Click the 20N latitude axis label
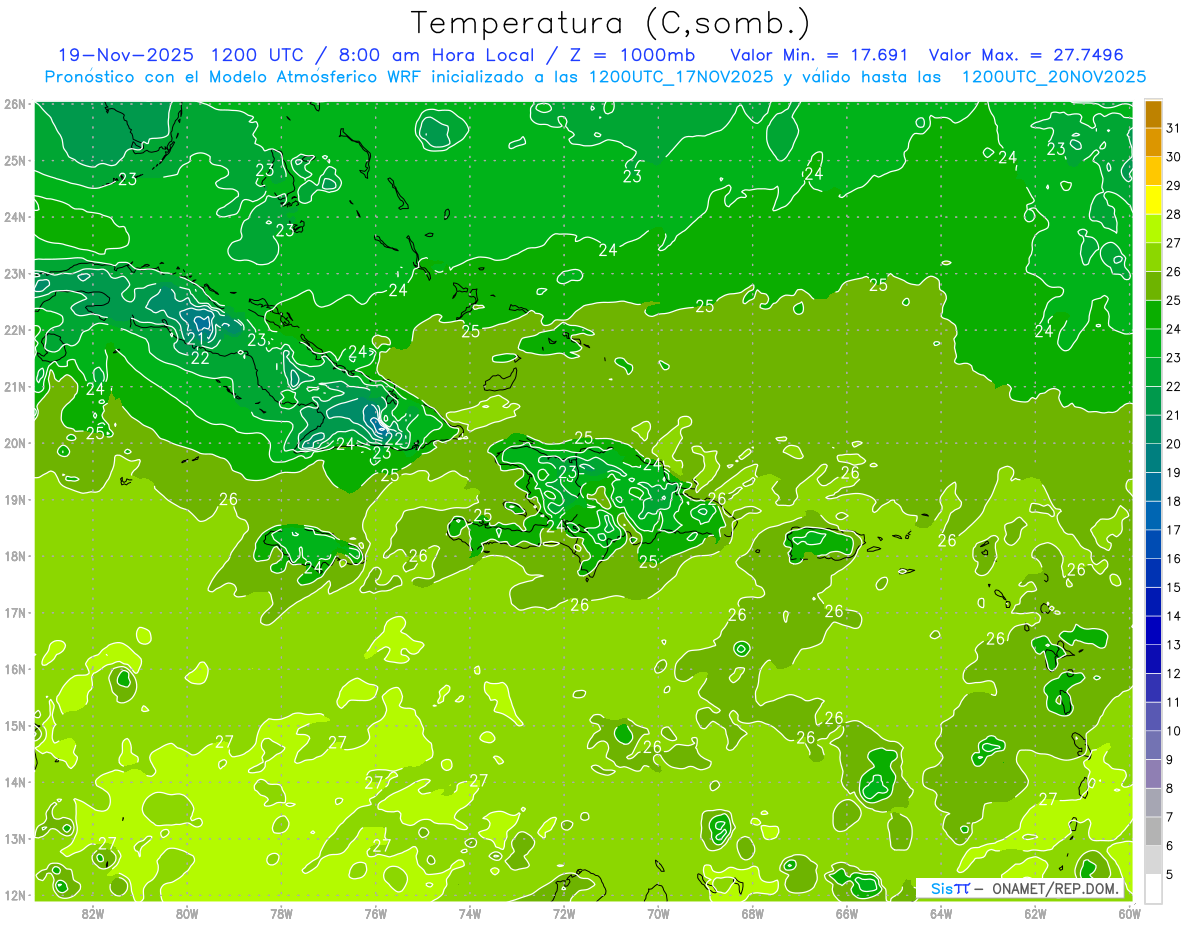Viewport: 1200px width, 927px height. click(x=14, y=443)
